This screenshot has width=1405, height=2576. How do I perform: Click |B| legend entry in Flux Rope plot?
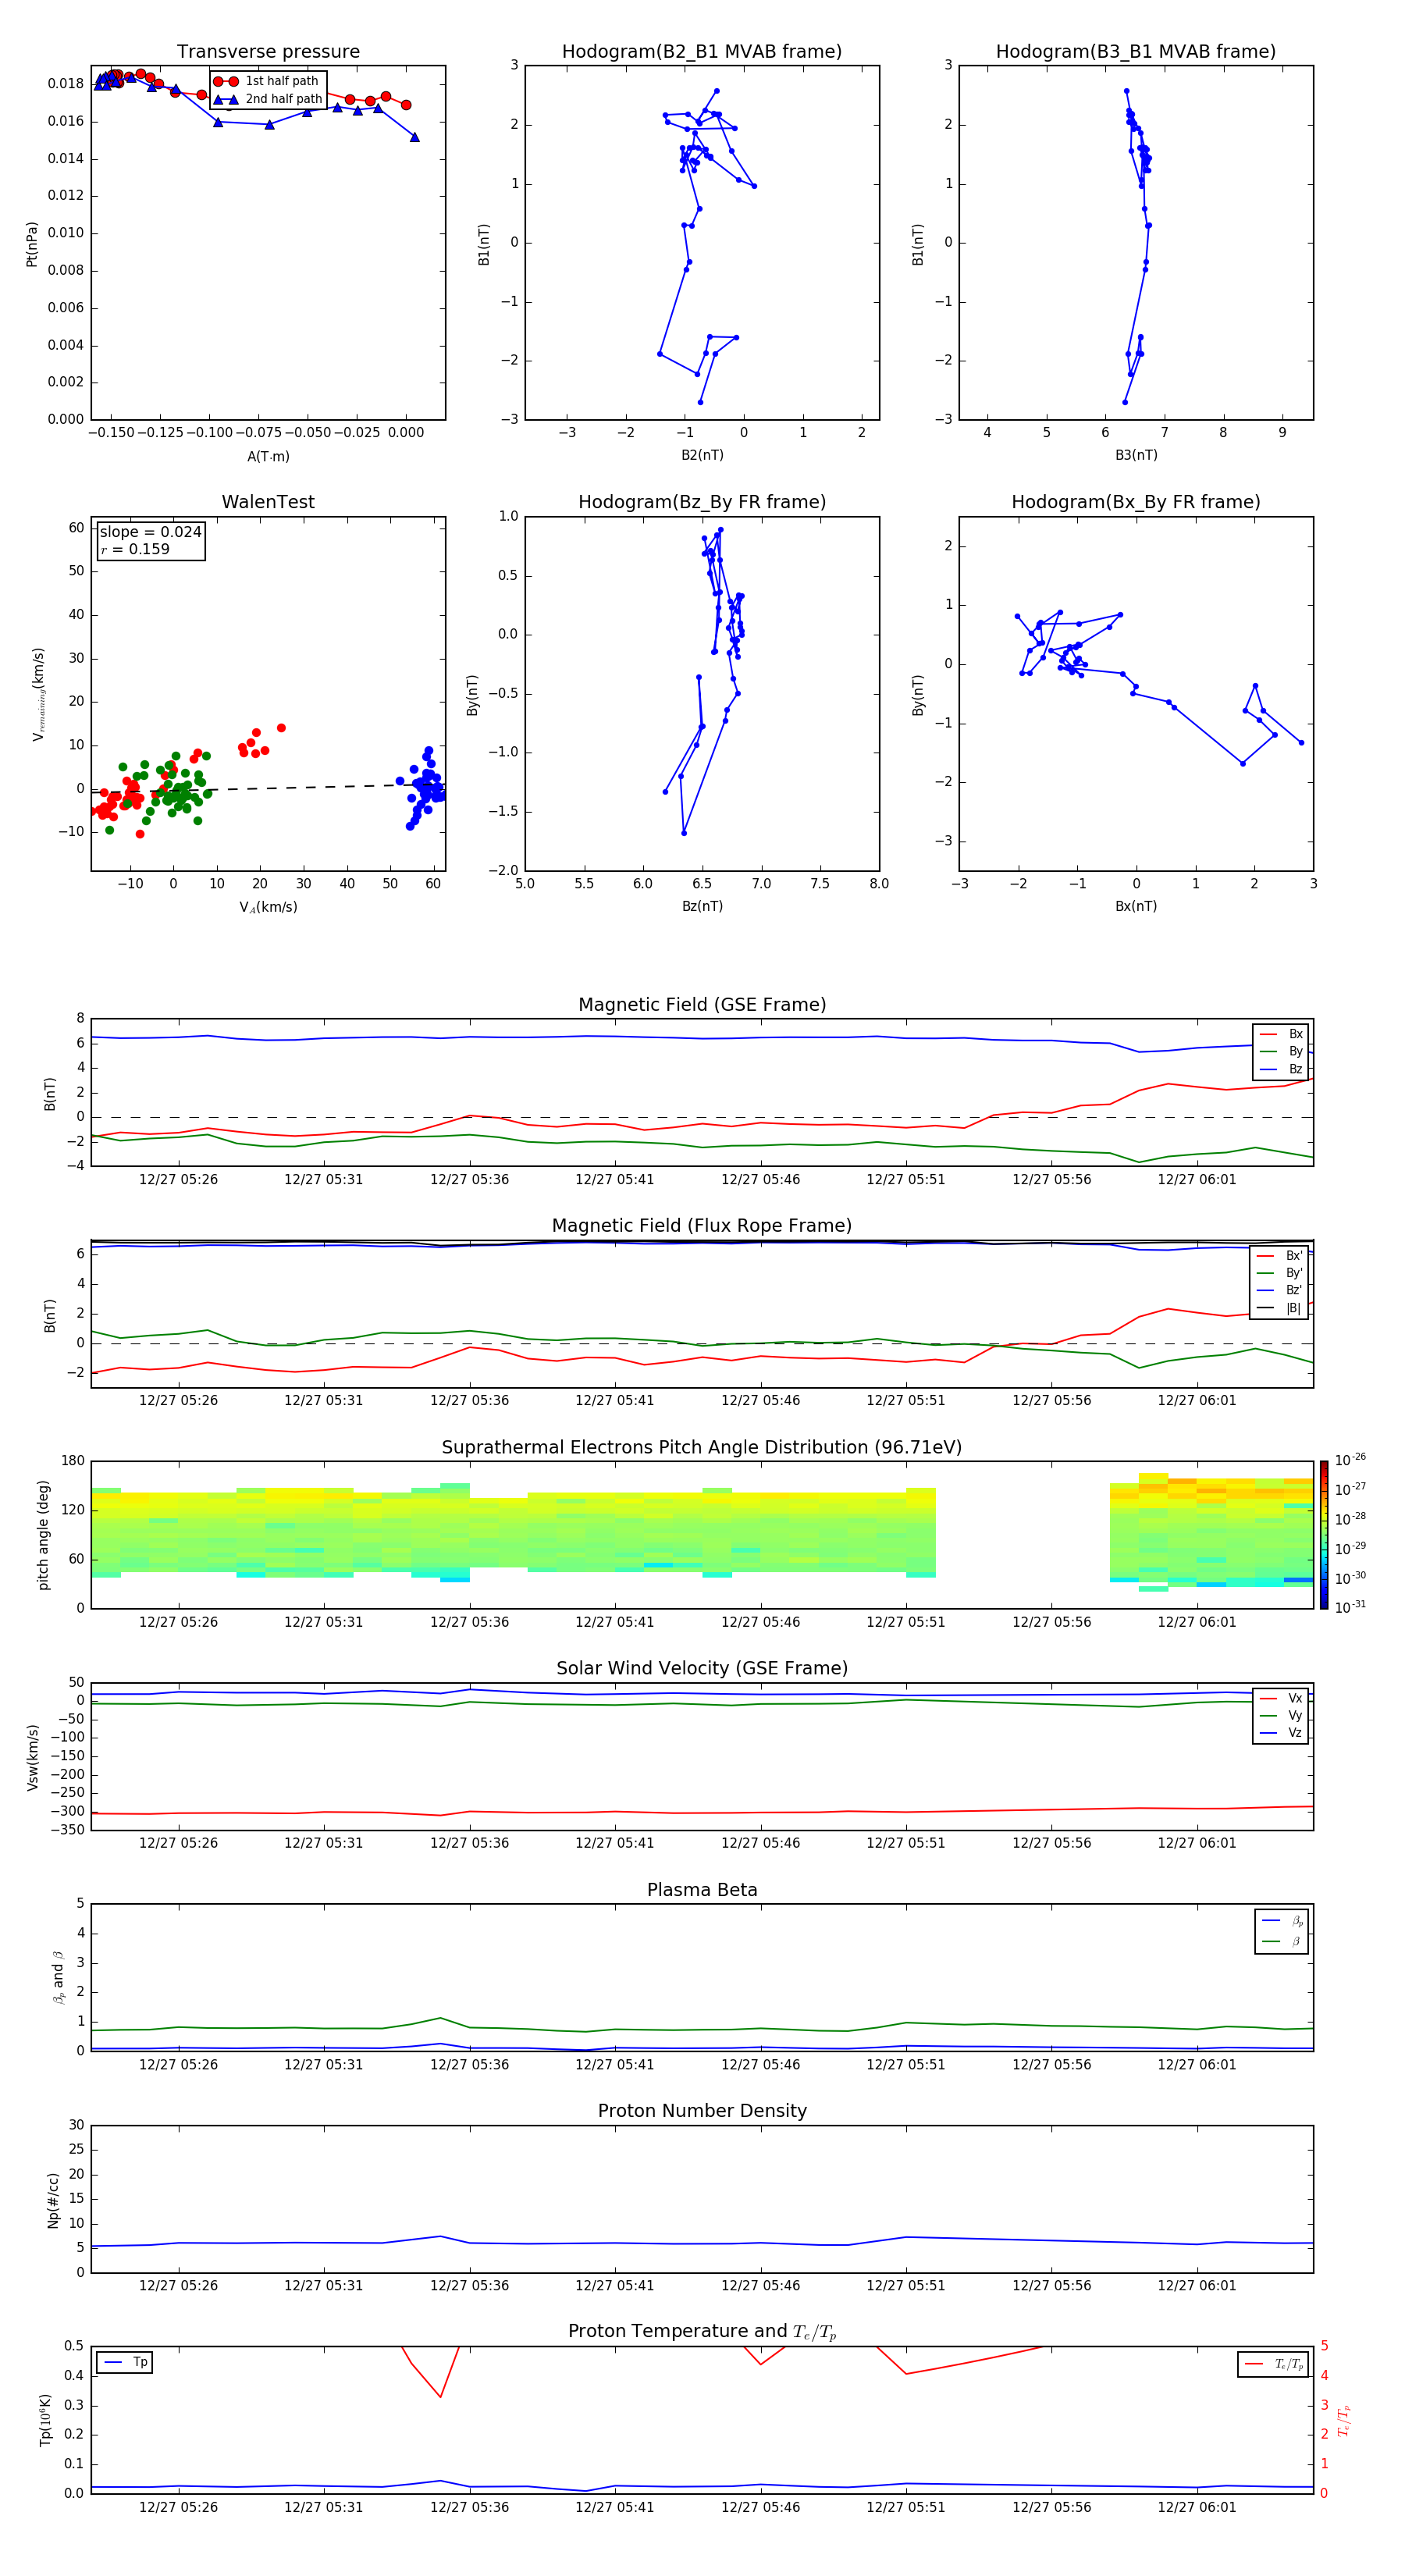[1280, 1308]
